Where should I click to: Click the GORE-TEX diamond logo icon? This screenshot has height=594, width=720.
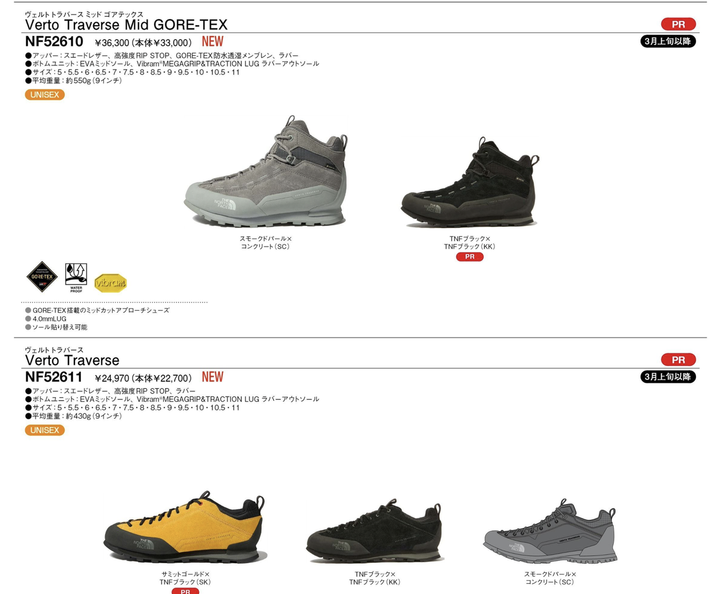point(42,277)
